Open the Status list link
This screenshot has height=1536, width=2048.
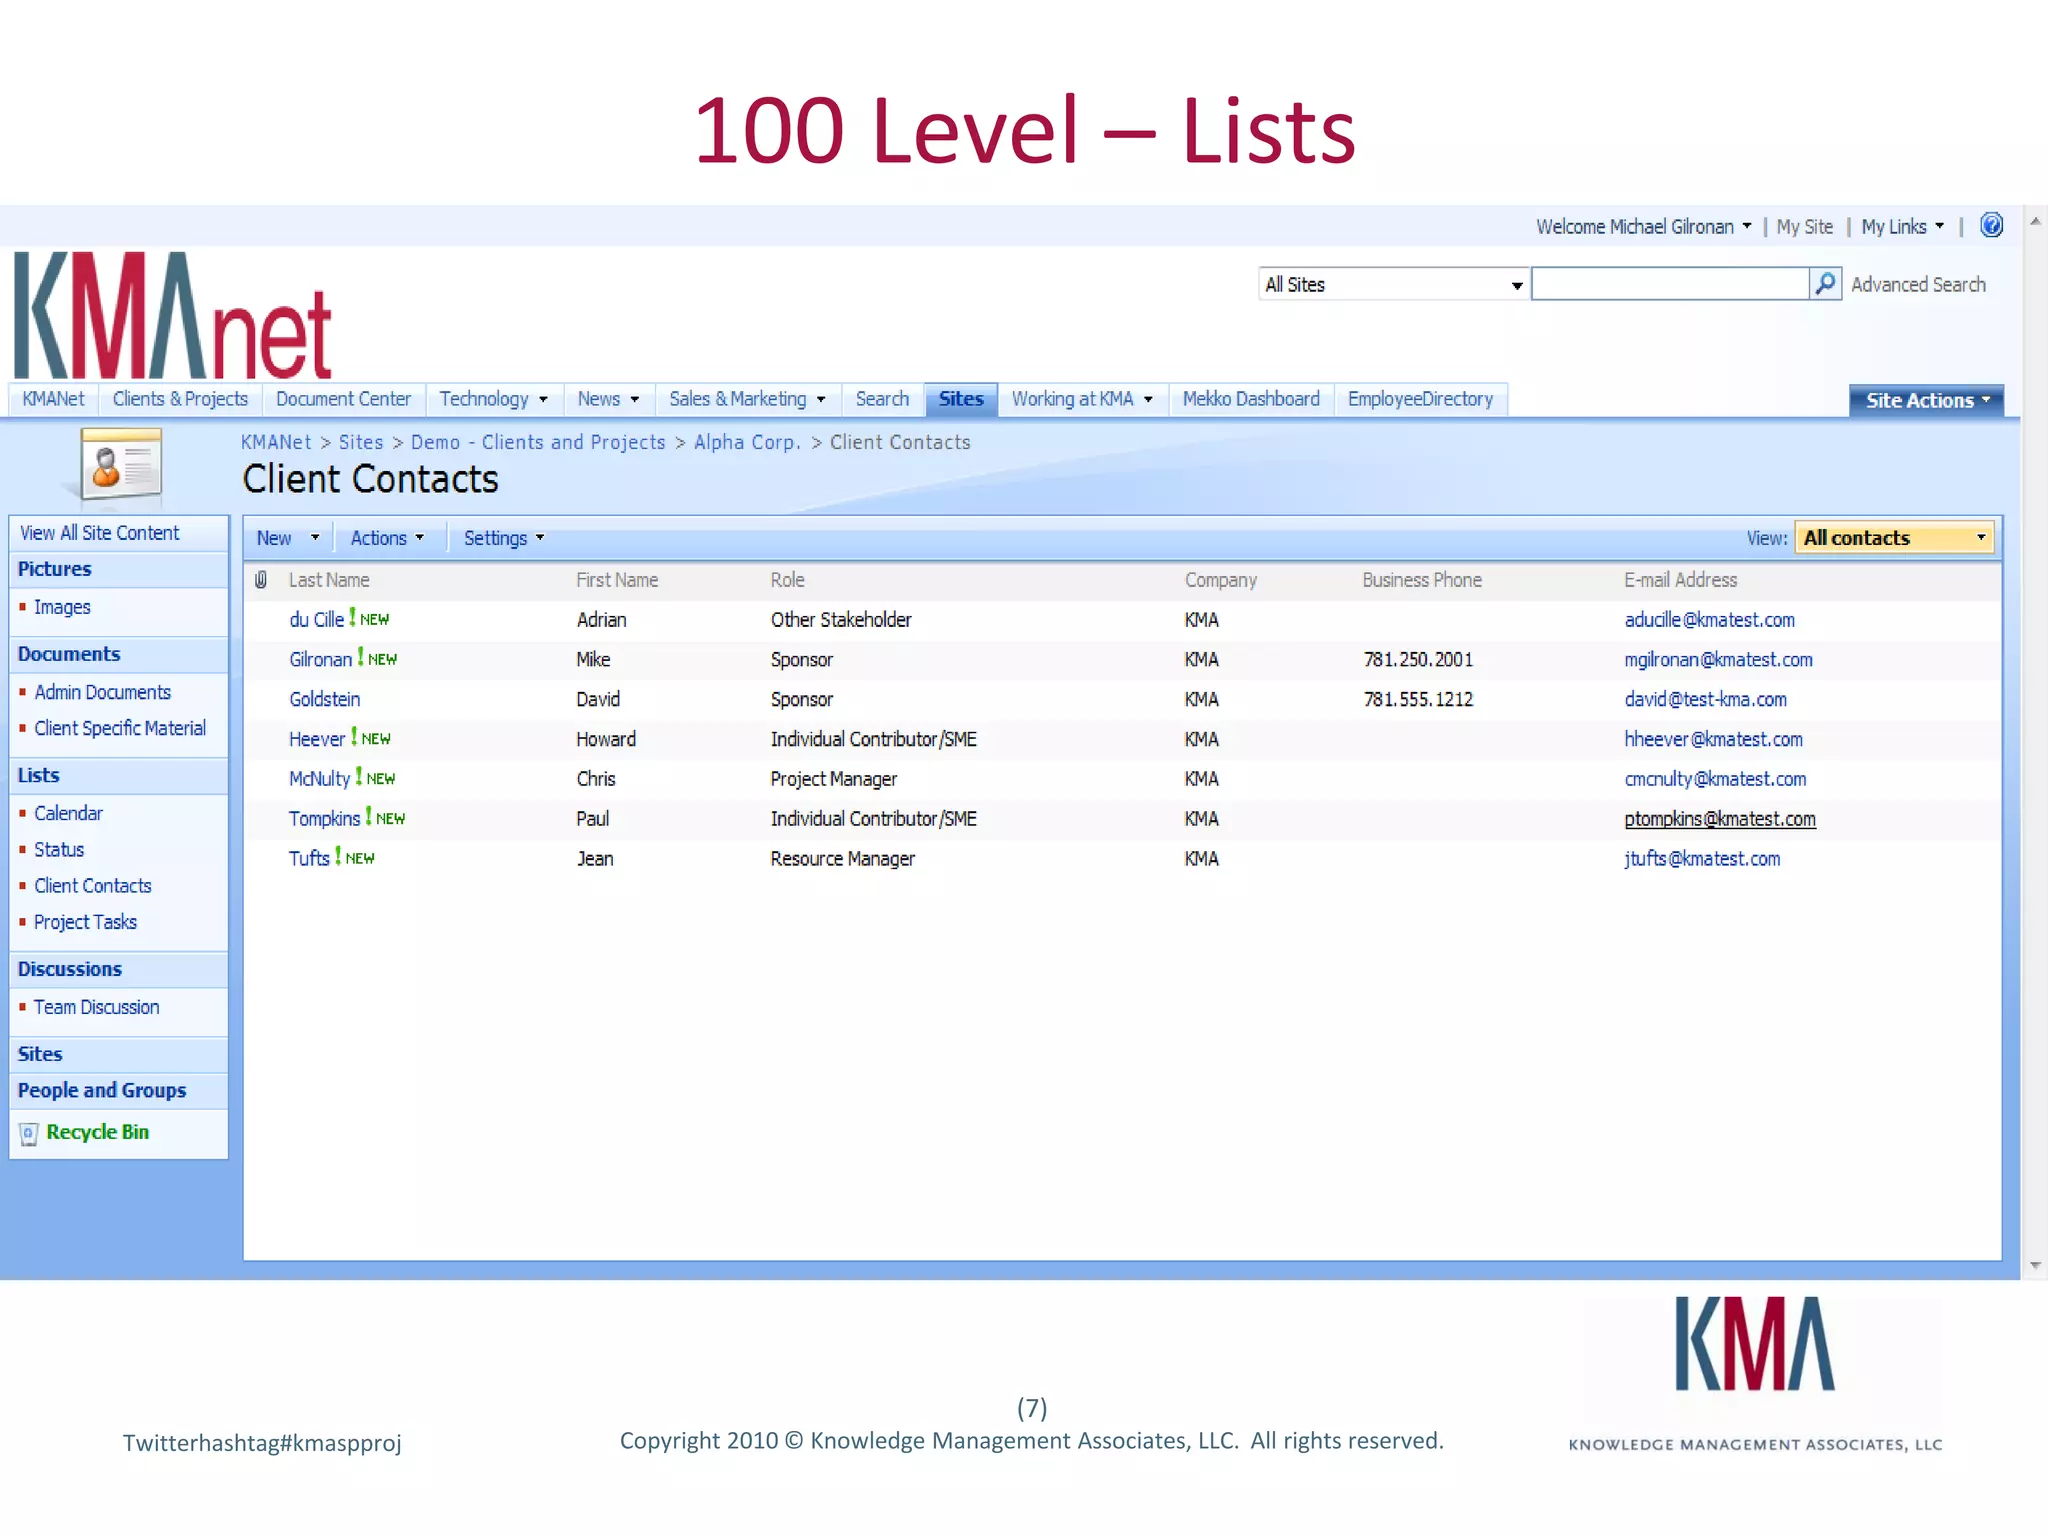click(59, 849)
